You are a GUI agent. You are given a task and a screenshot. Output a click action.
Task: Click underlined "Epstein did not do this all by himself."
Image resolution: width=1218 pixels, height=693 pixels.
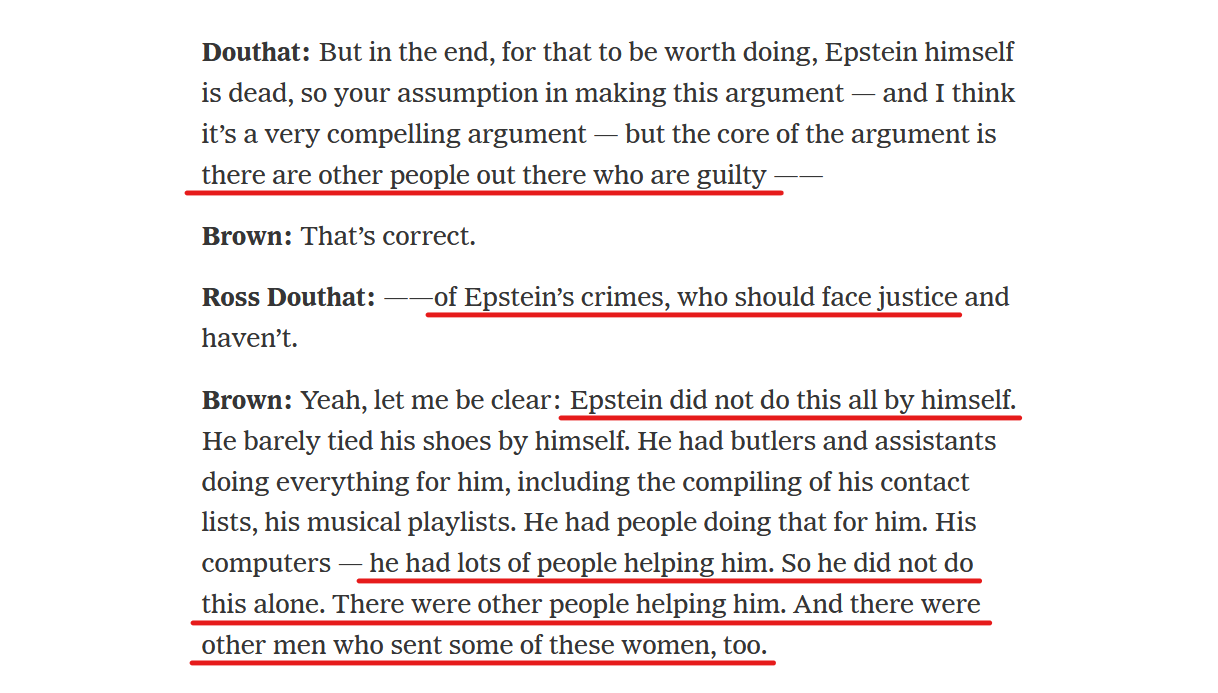point(793,401)
